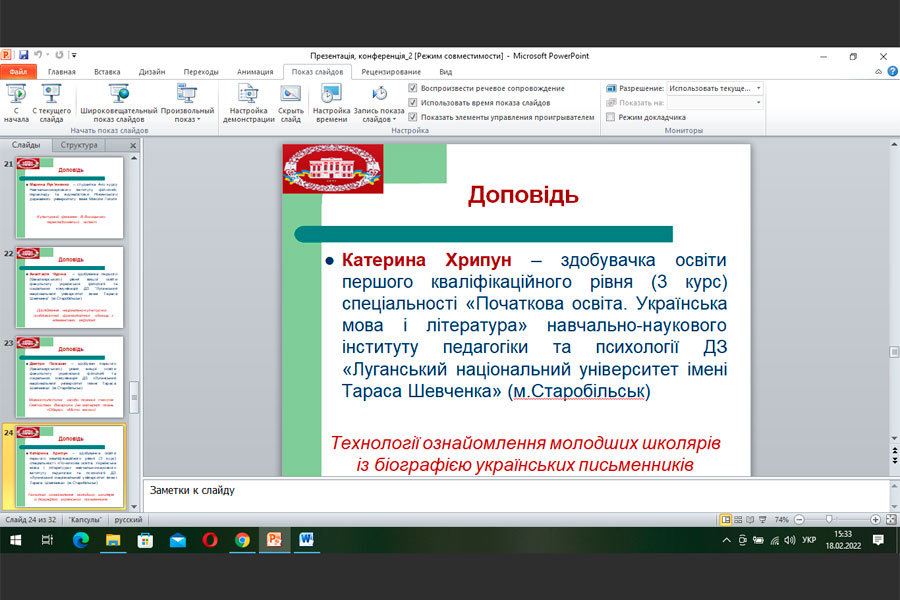Click Широковещательный показ слайдов icon
The image size is (900, 600).
pyautogui.click(x=118, y=95)
